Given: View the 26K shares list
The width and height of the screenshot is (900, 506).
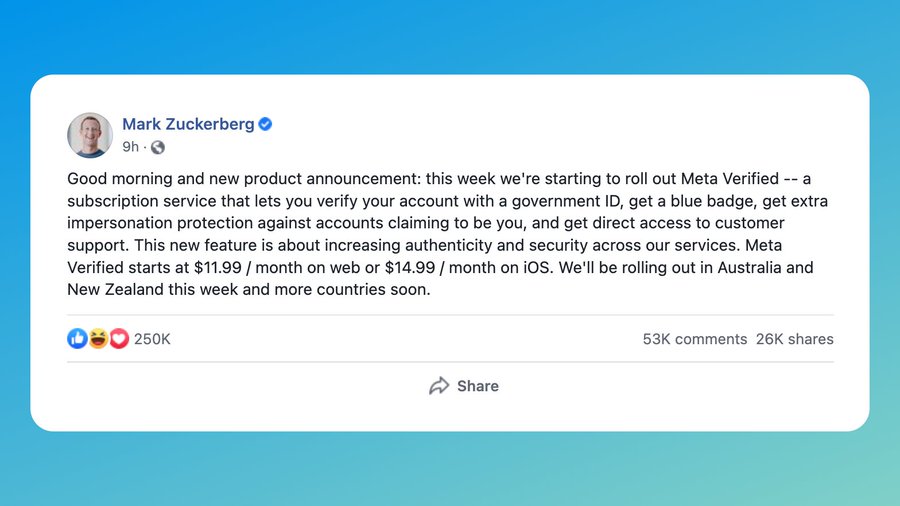Looking at the screenshot, I should click(x=794, y=339).
